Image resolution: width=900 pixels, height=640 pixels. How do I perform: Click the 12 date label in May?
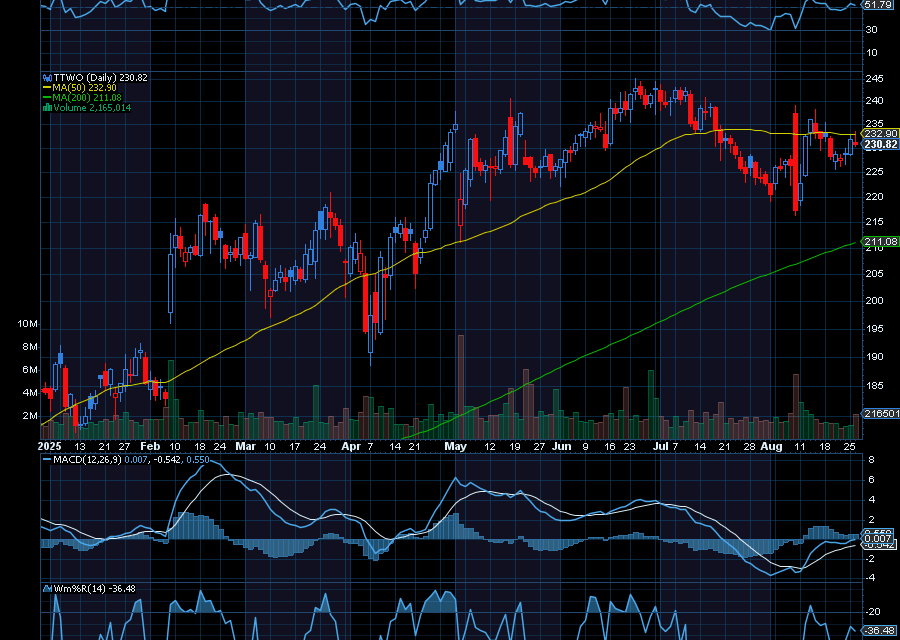(x=490, y=447)
